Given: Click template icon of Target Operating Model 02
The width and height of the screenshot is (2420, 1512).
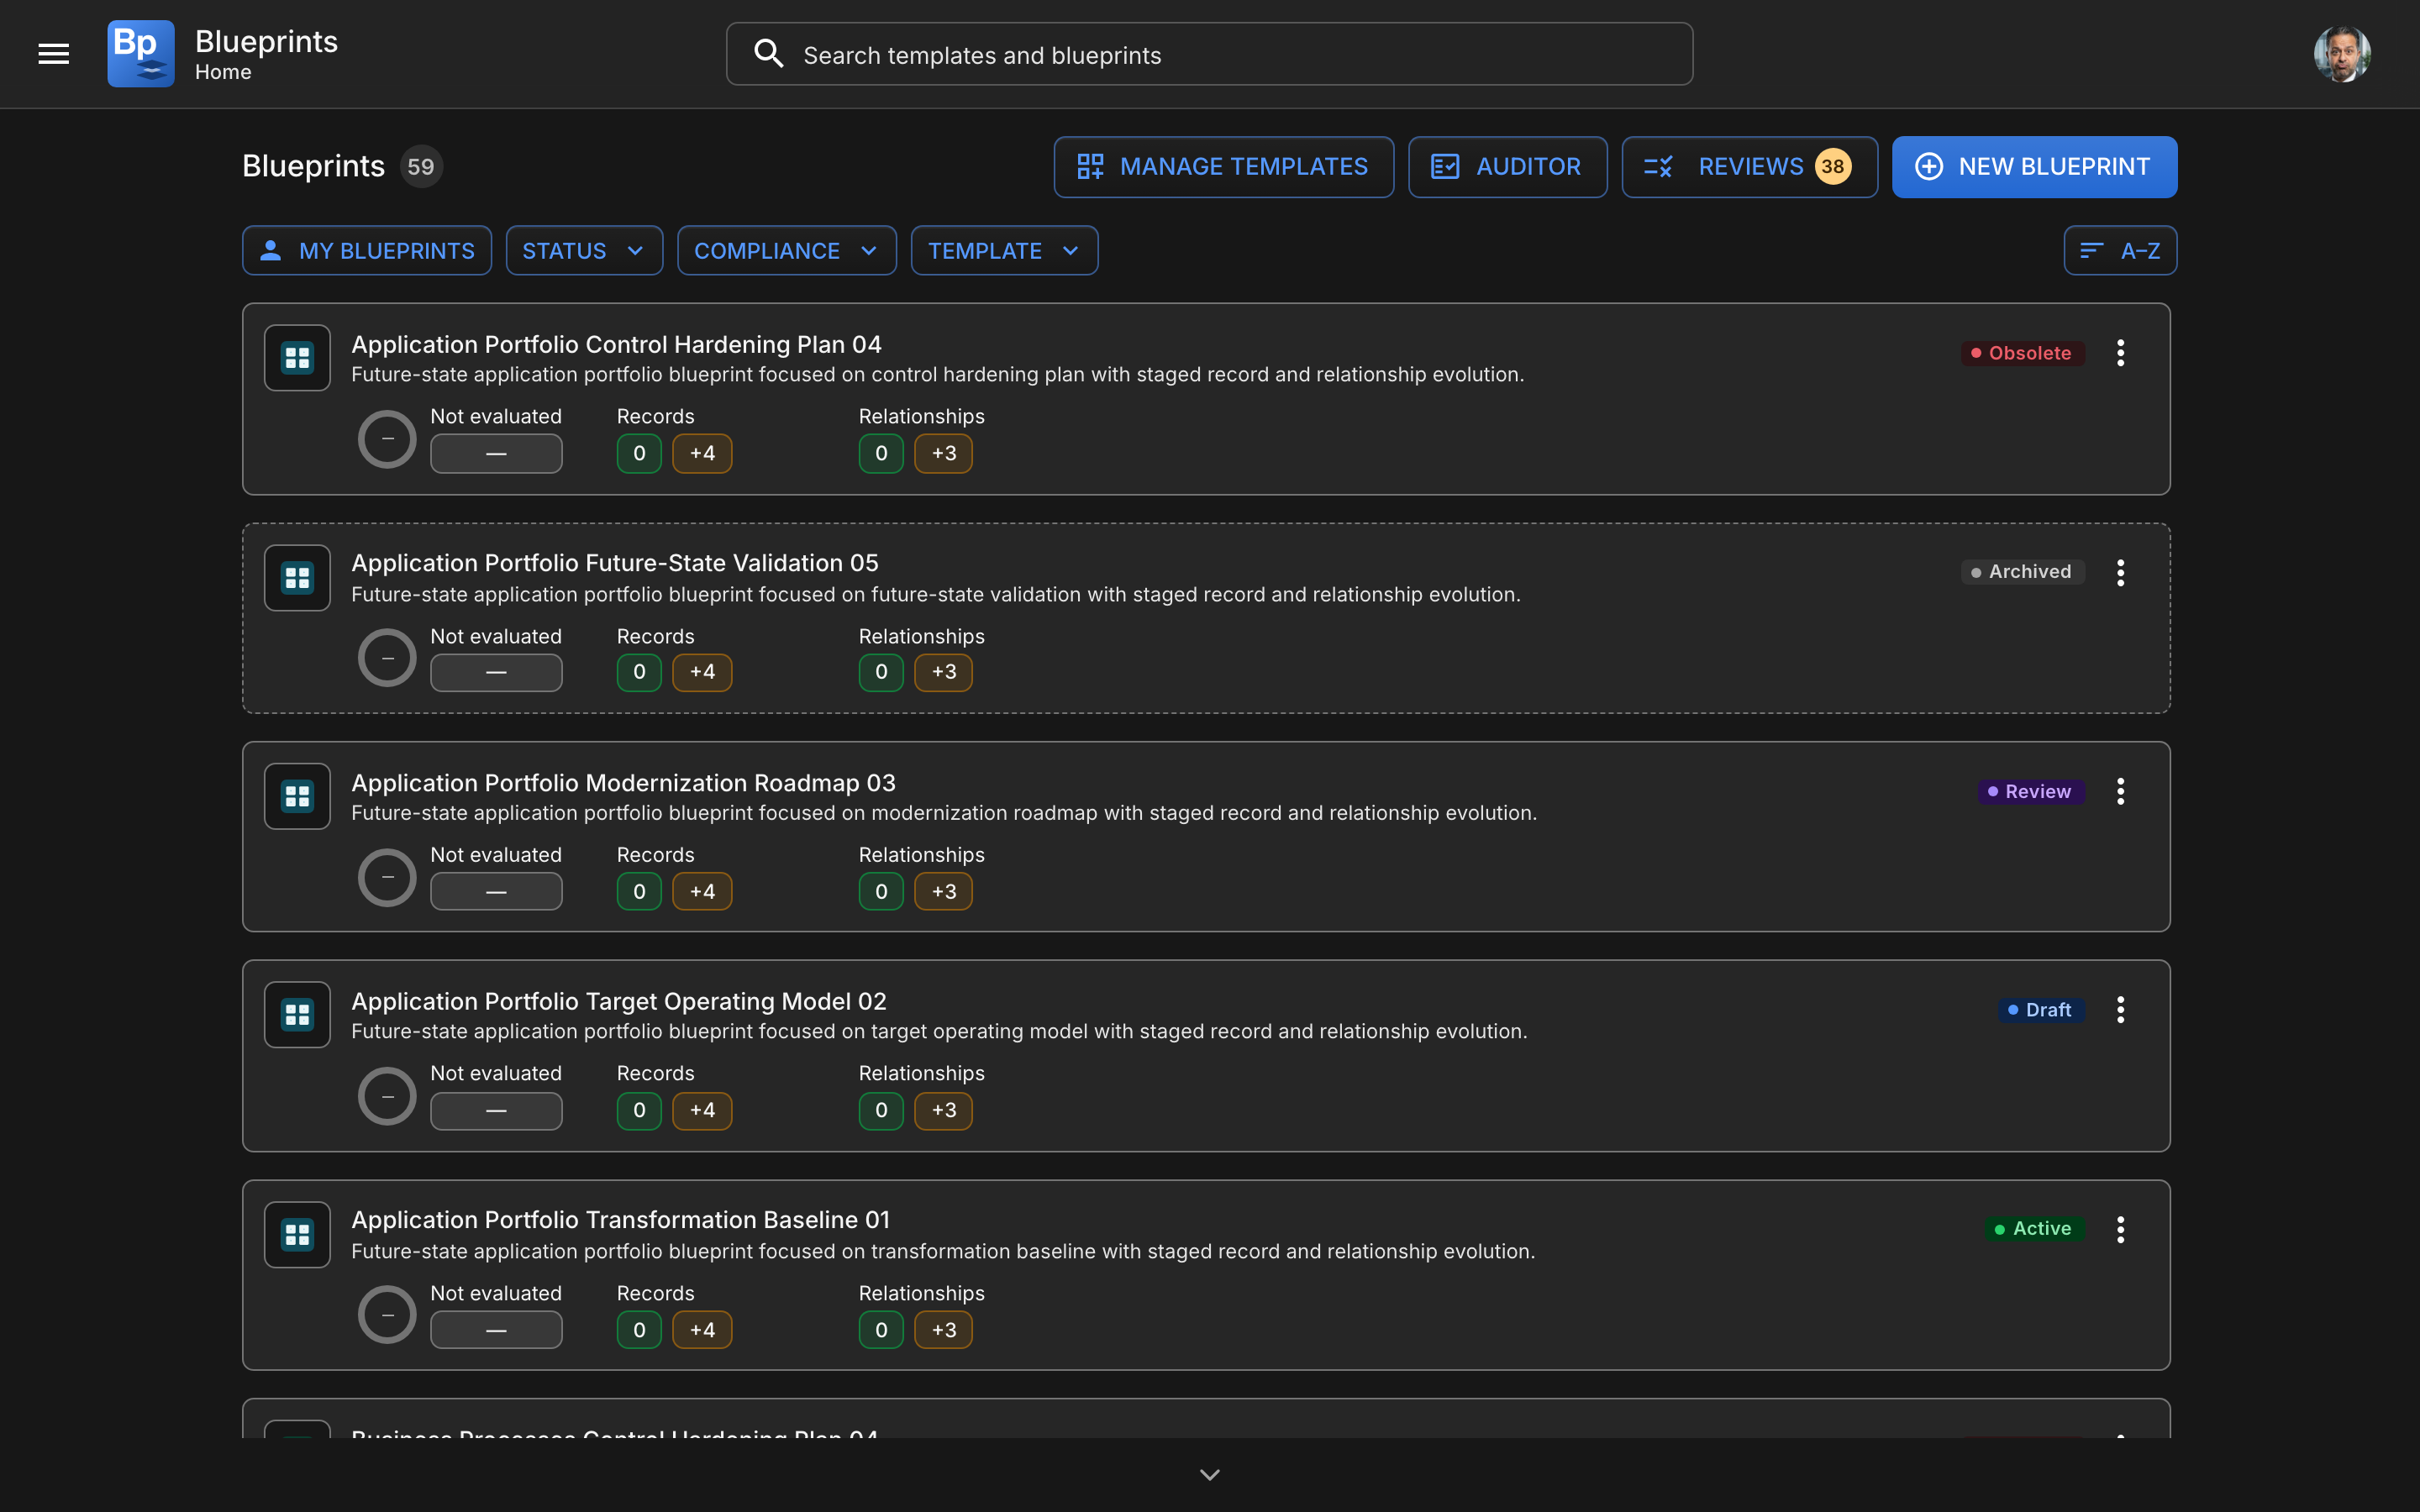Looking at the screenshot, I should [297, 1015].
